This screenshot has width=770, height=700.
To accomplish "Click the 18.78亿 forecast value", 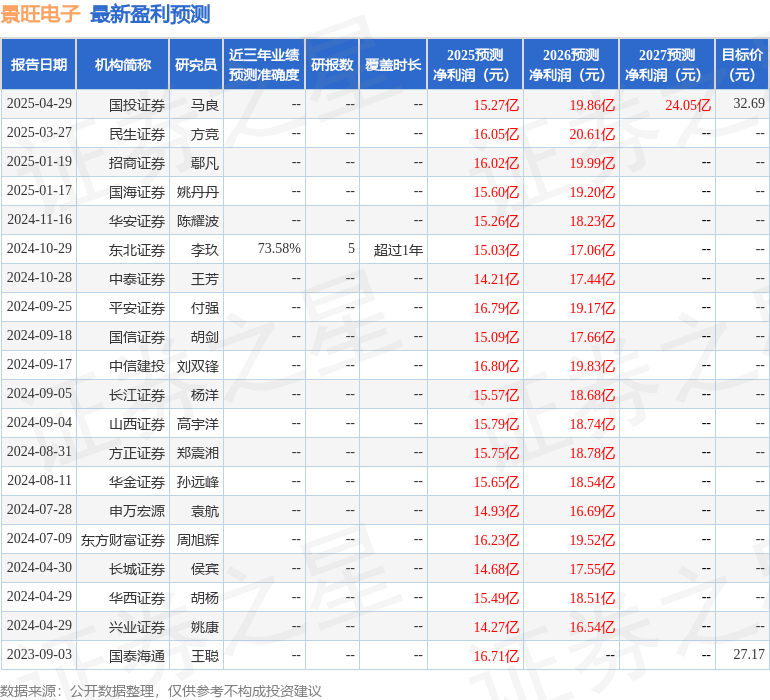I will pos(592,453).
